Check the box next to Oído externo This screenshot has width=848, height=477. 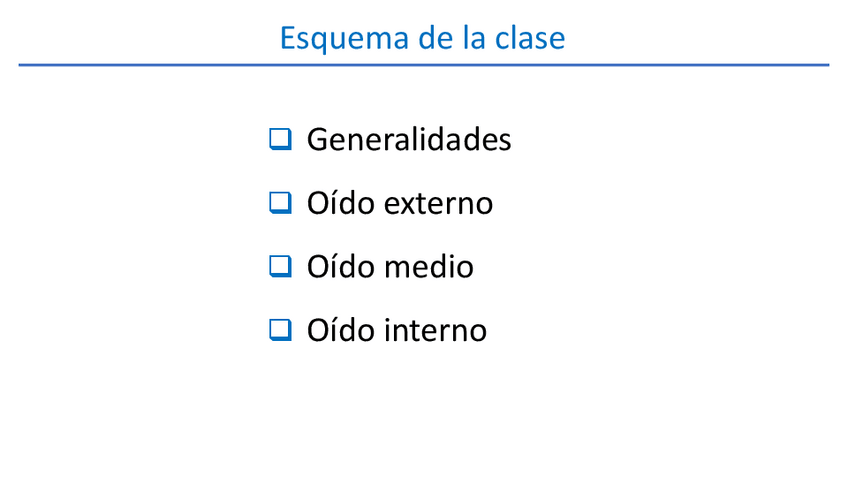[x=280, y=203]
